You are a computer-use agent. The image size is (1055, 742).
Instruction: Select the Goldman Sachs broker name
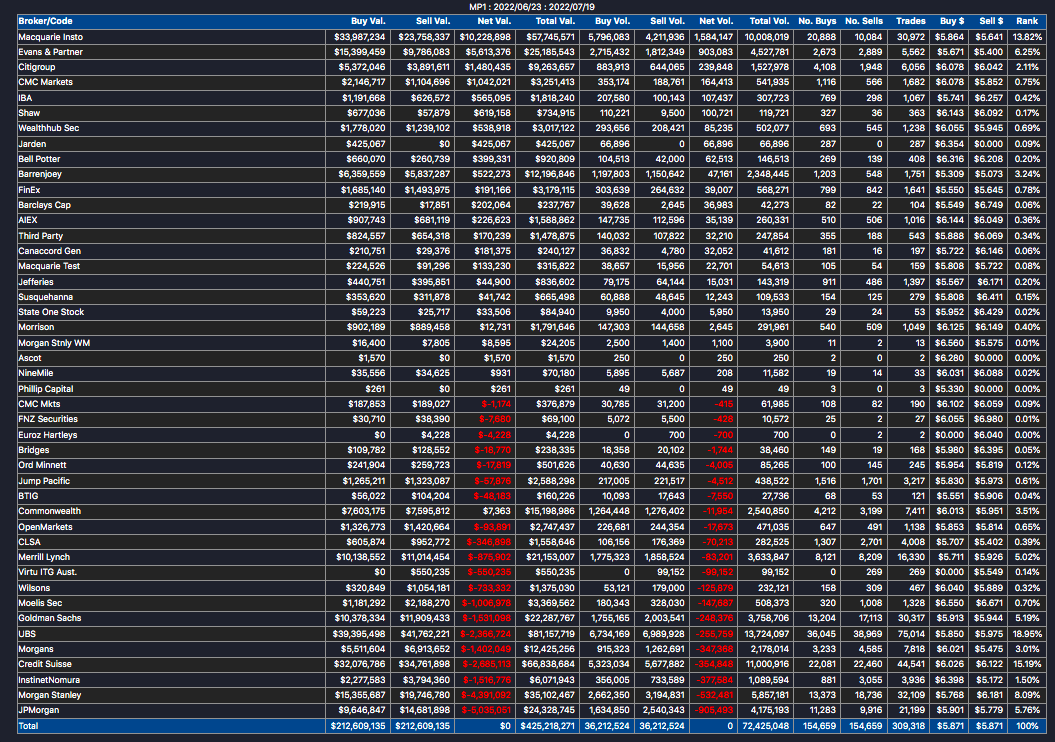(50, 618)
